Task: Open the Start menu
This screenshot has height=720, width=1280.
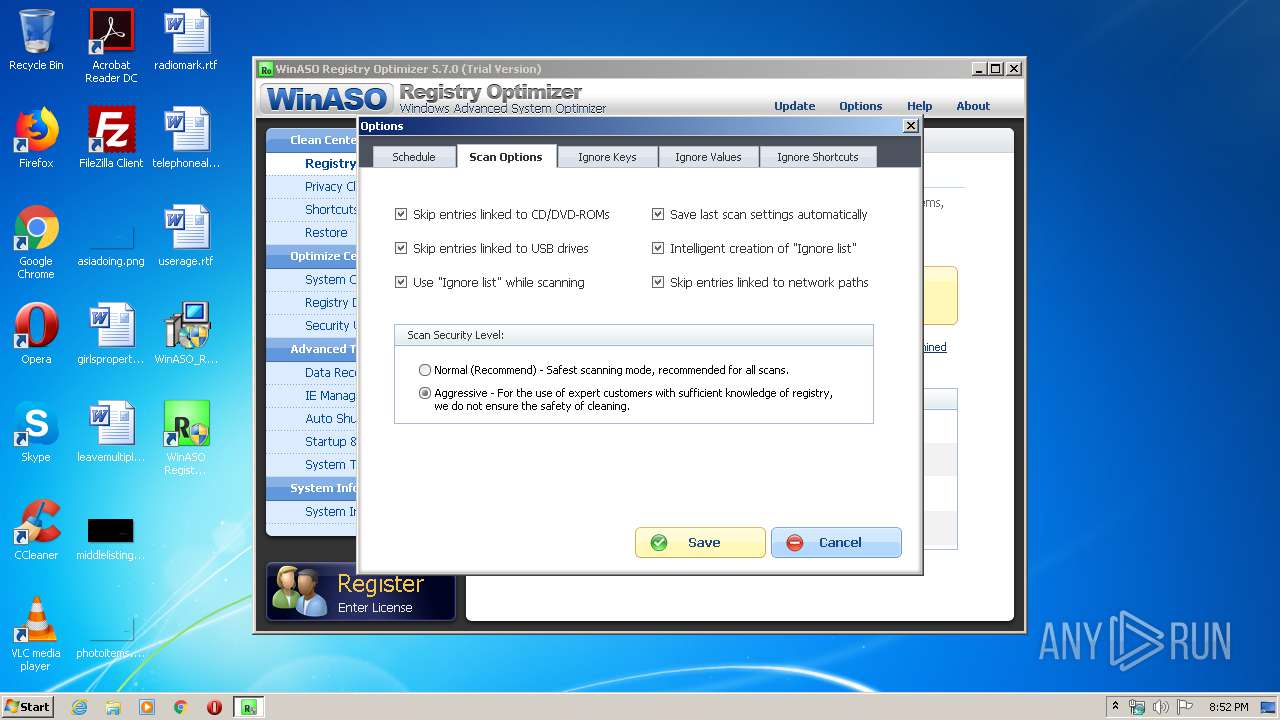Action: pyautogui.click(x=28, y=707)
